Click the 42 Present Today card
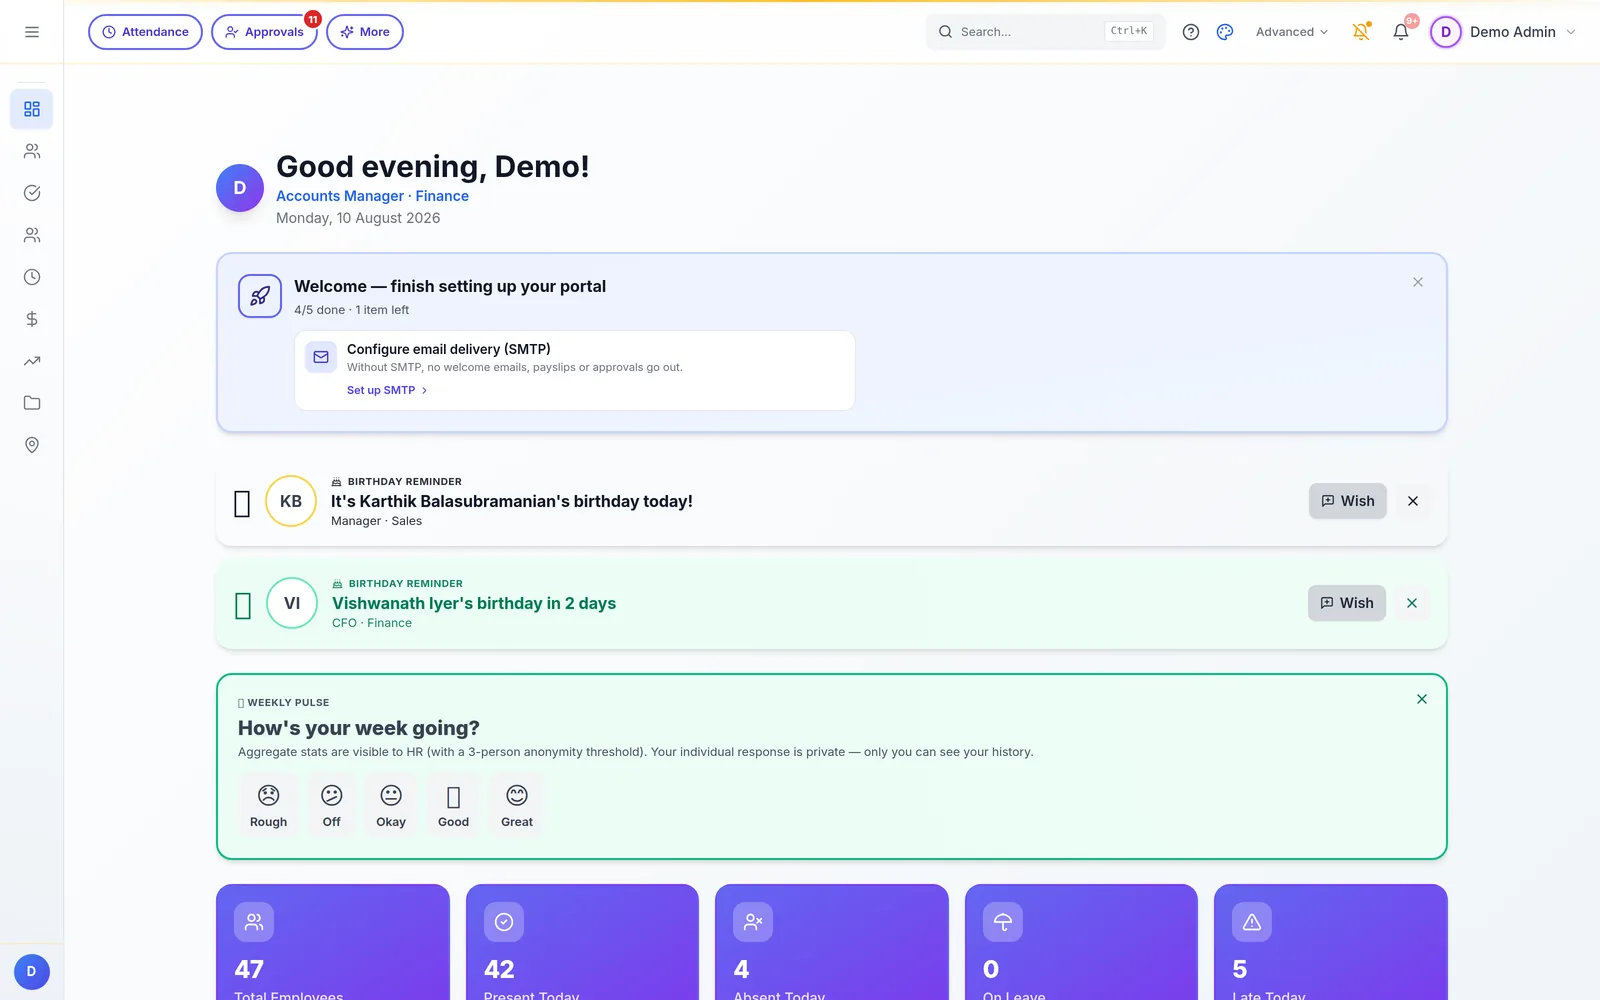1600x1000 pixels. [x=582, y=942]
